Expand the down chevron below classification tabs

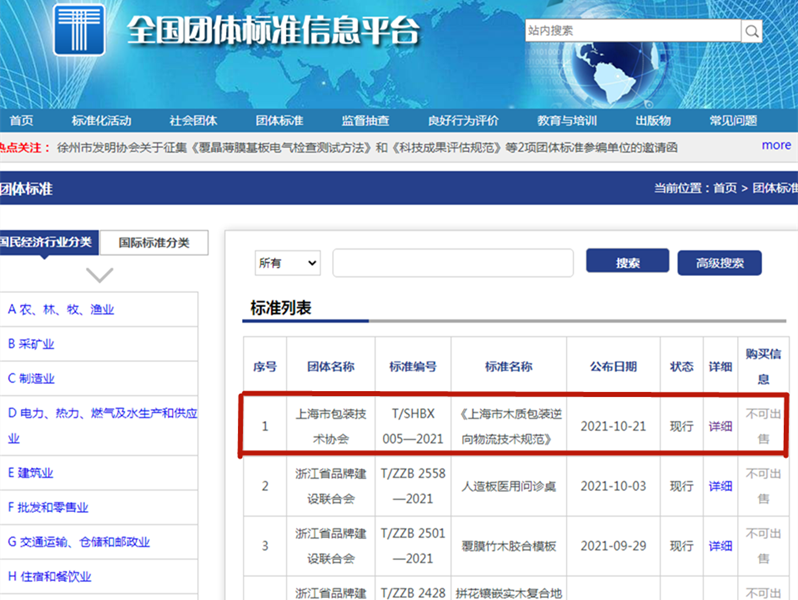point(100,274)
